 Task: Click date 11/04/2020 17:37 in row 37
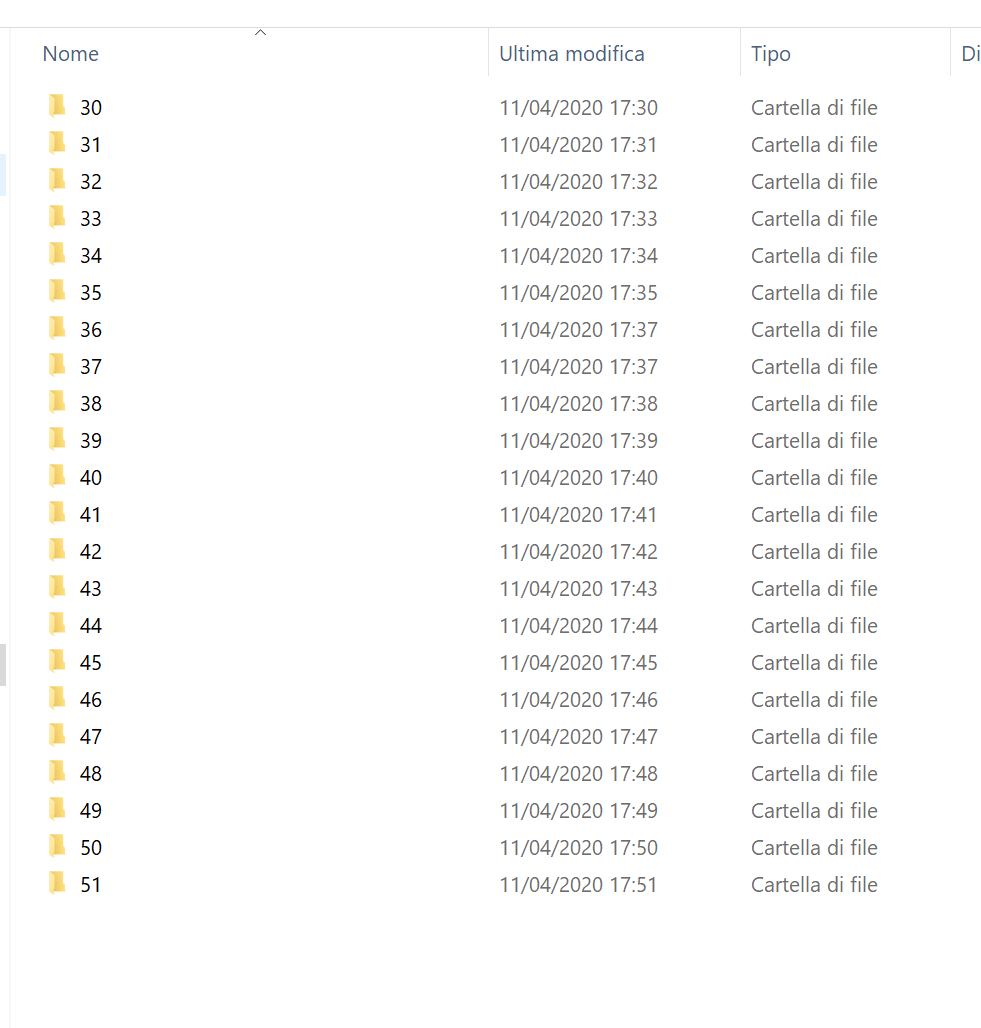tap(578, 366)
